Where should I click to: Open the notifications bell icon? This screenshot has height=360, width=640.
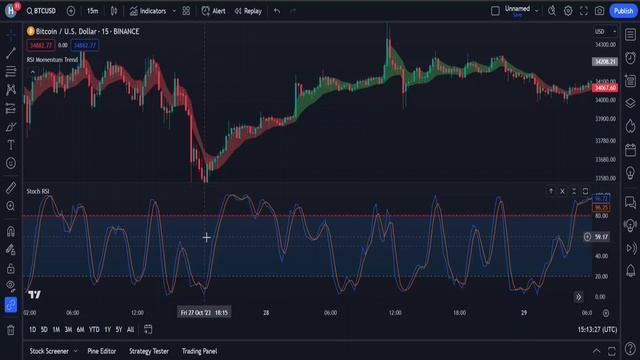click(x=630, y=270)
